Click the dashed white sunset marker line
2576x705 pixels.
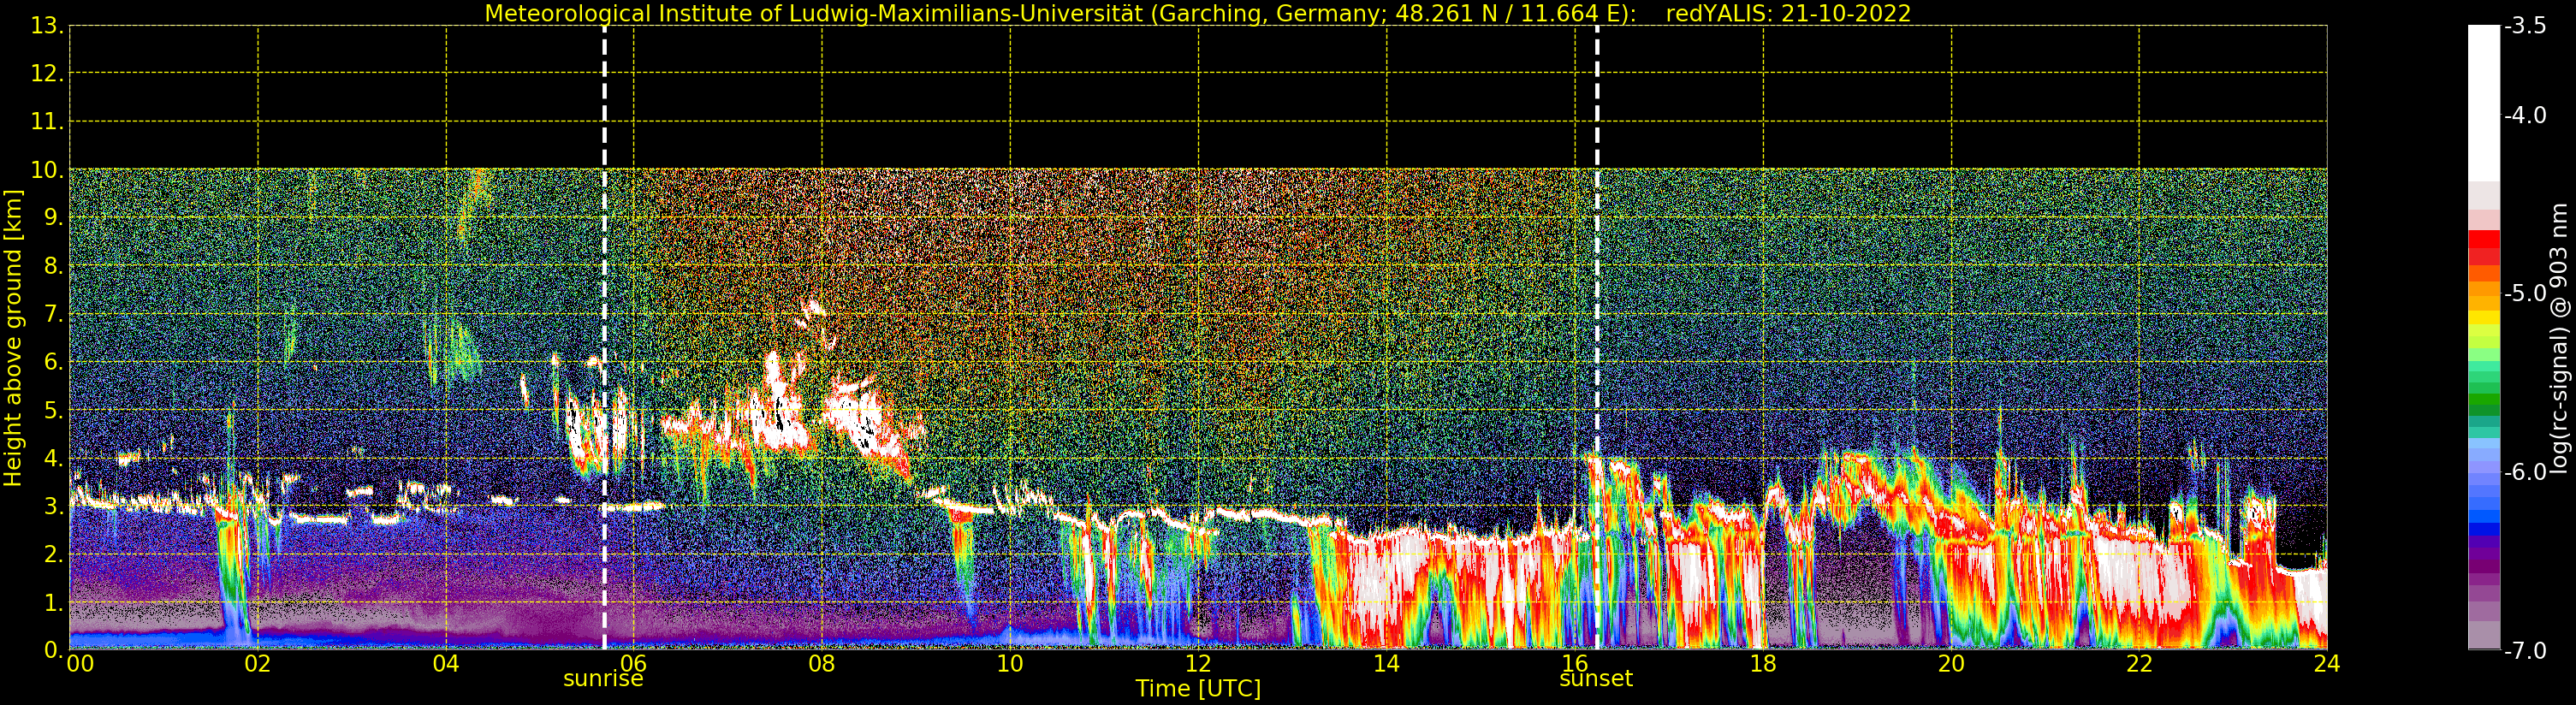coord(1597,338)
